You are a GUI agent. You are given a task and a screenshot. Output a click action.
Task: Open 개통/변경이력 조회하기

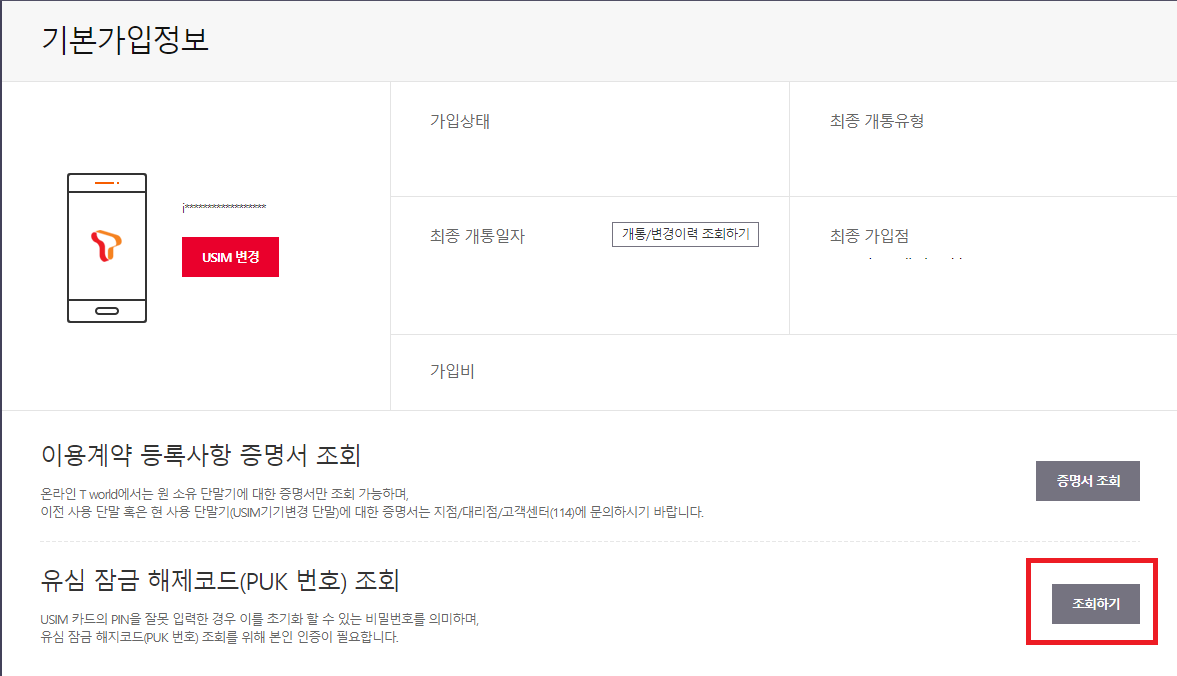(x=684, y=233)
